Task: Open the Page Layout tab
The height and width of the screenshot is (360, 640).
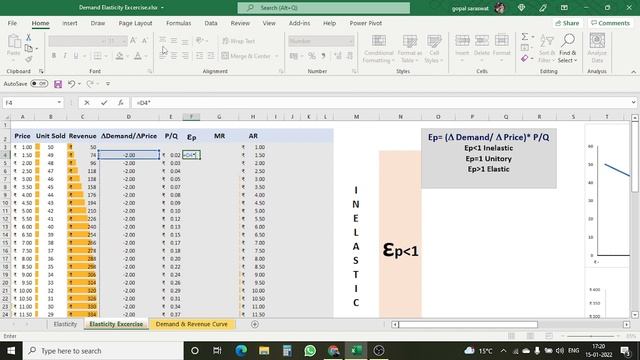Action: pyautogui.click(x=135, y=23)
